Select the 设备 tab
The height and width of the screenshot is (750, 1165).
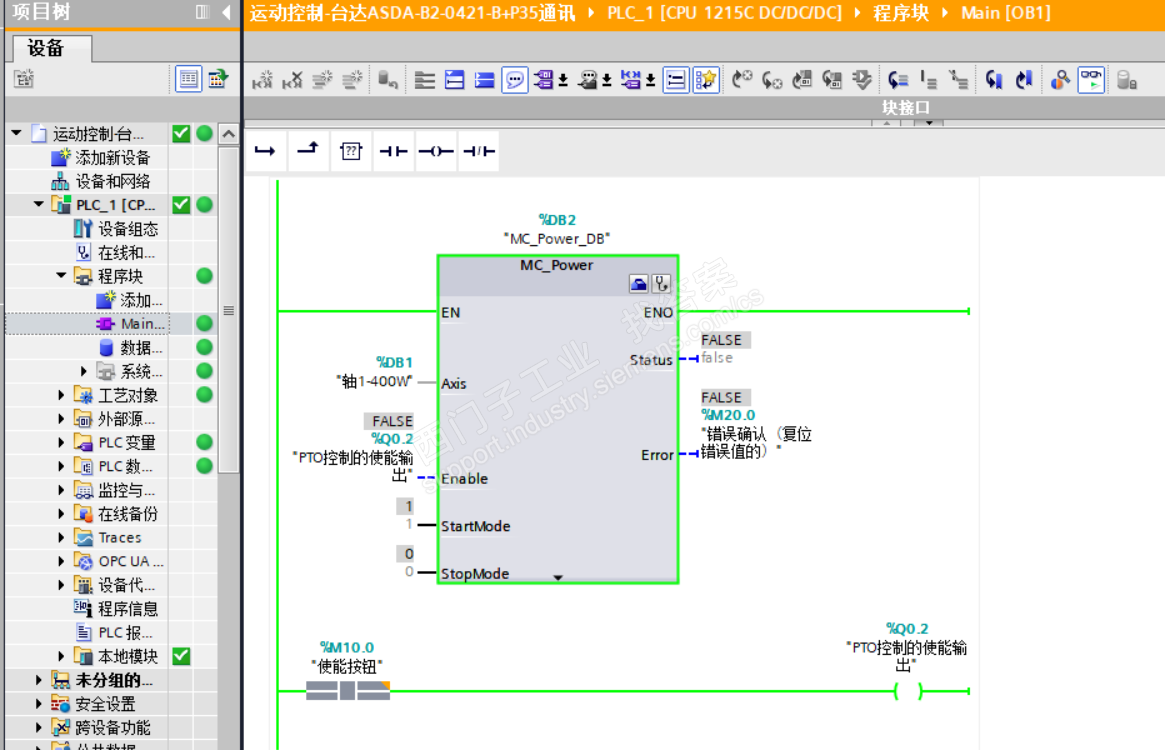pyautogui.click(x=46, y=48)
